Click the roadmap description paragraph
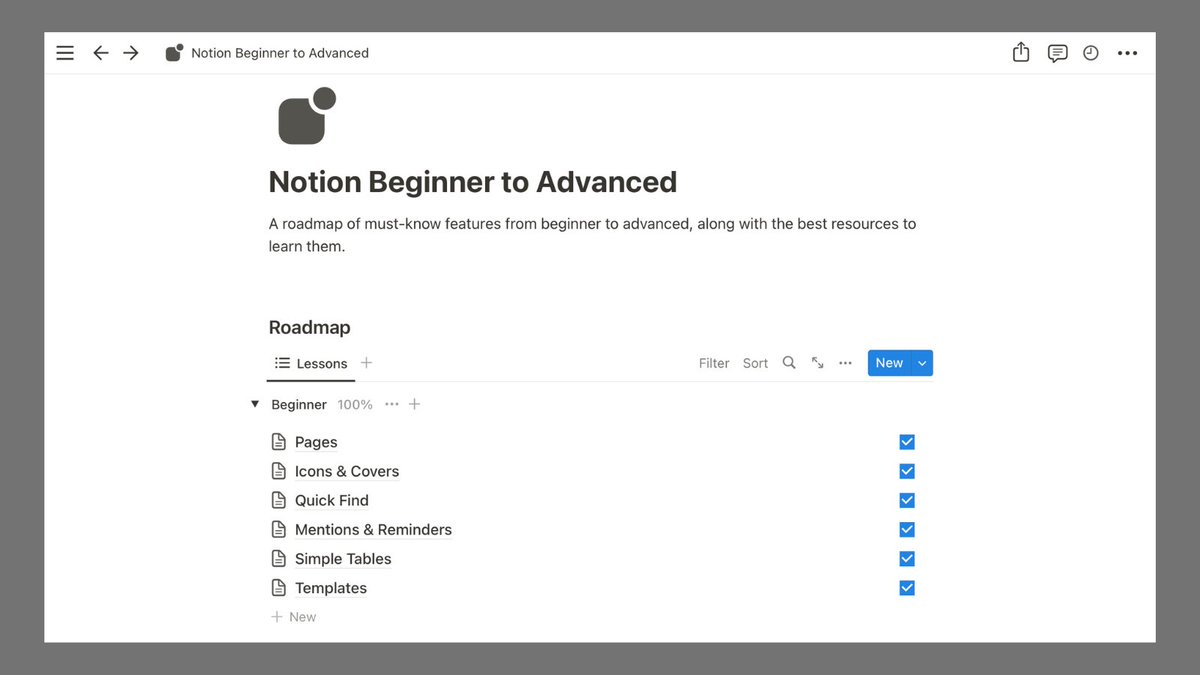The image size is (1200, 675). click(x=592, y=235)
